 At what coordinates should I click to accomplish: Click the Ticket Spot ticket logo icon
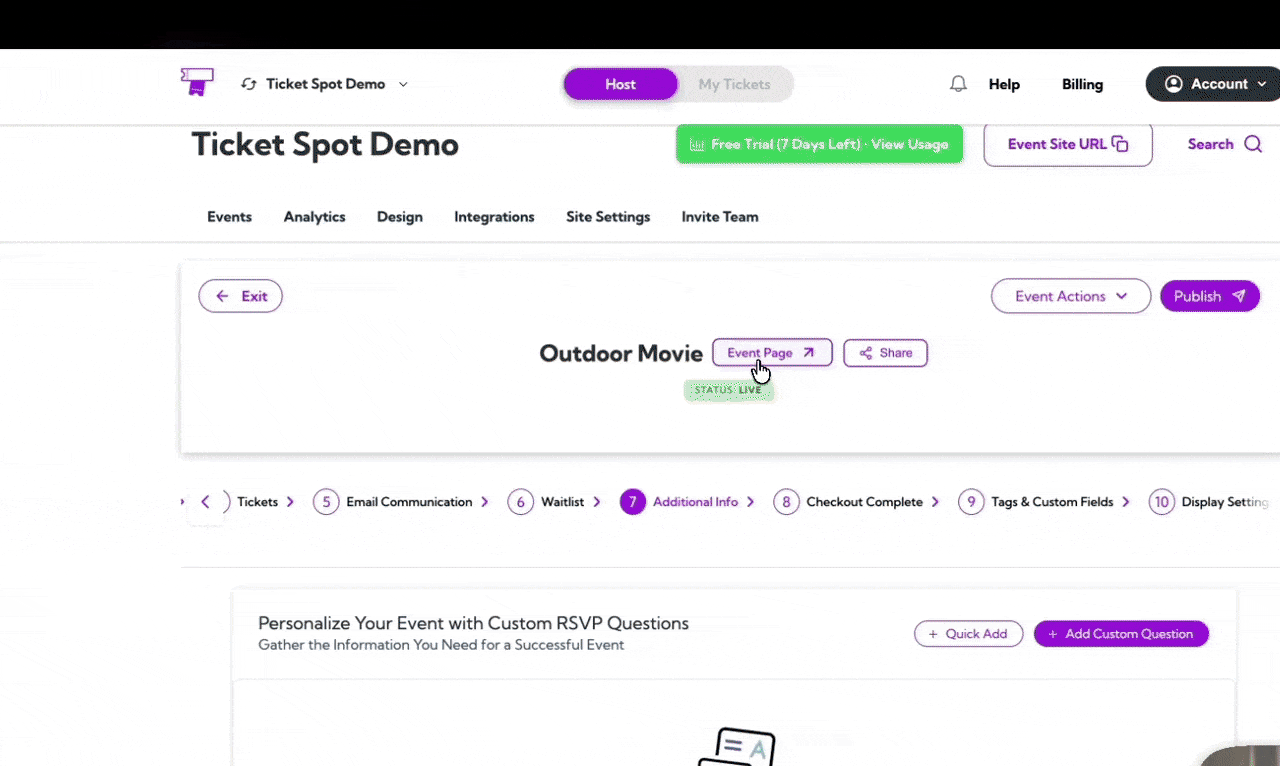(196, 81)
